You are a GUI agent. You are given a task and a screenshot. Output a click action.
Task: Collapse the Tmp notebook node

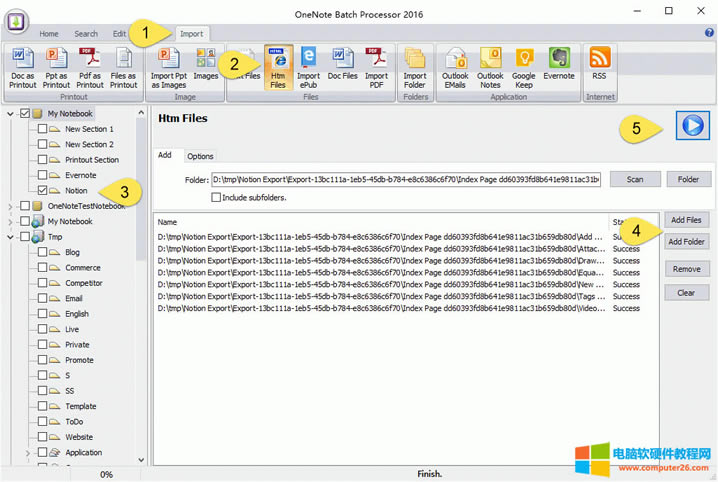point(11,237)
